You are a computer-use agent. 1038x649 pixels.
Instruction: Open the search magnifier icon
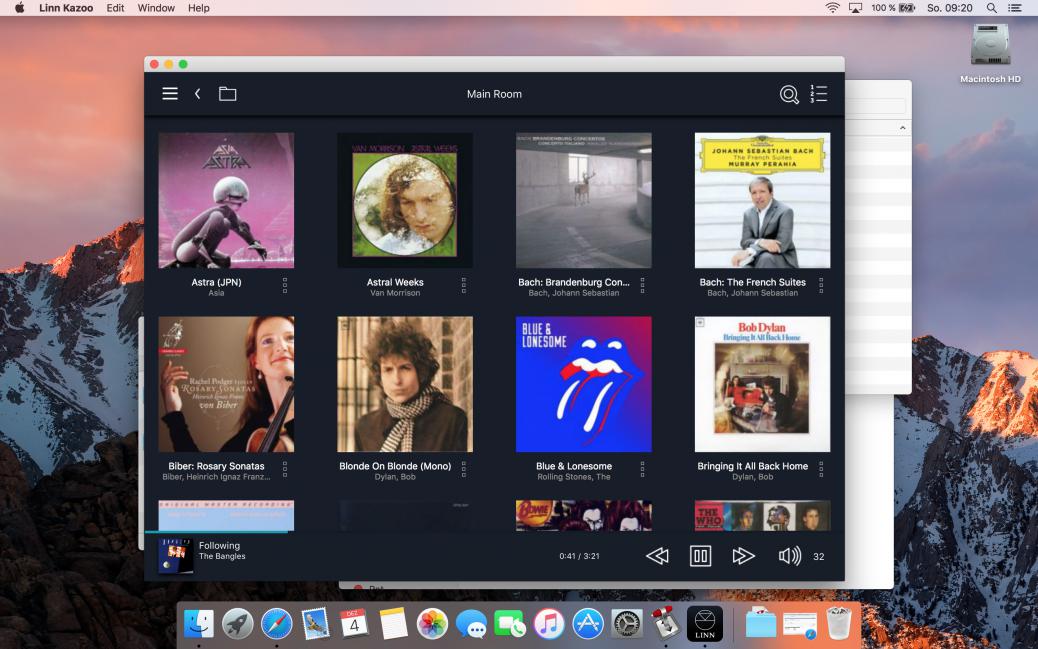tap(789, 94)
